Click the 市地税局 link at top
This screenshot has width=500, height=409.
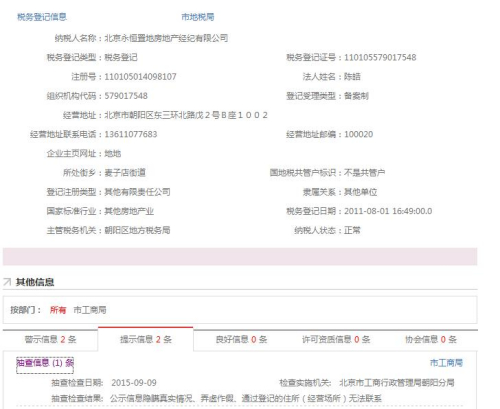(198, 17)
